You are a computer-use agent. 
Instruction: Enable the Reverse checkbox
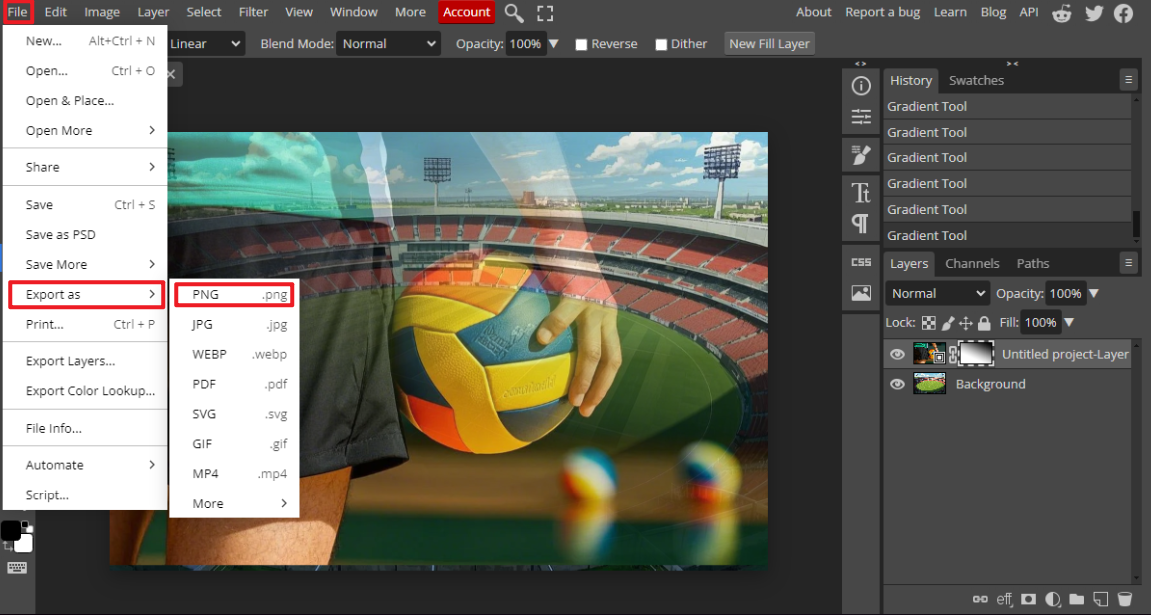pyautogui.click(x=581, y=45)
